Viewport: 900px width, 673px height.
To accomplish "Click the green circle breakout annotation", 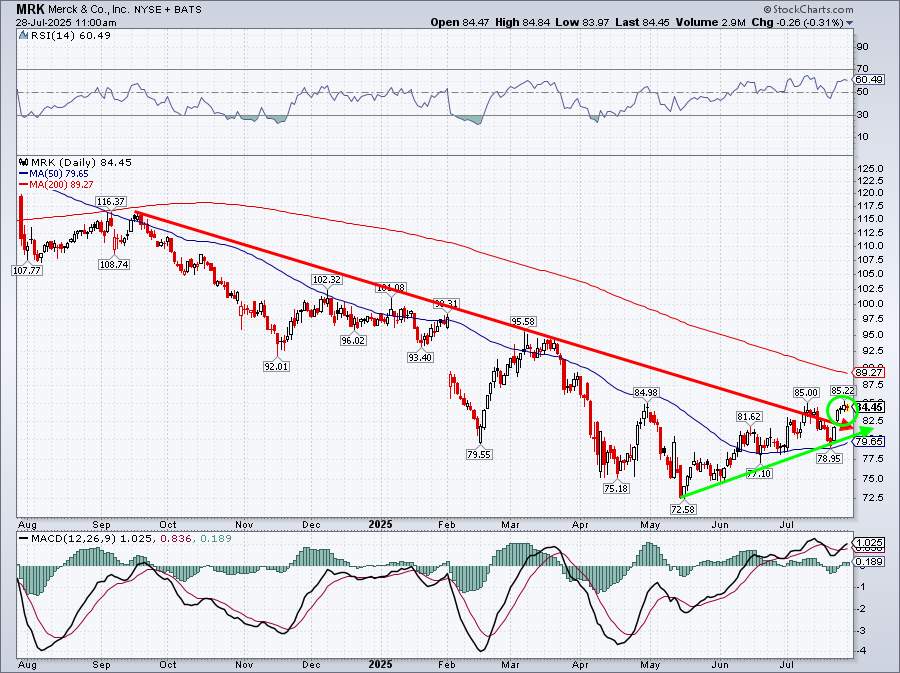I will (843, 406).
